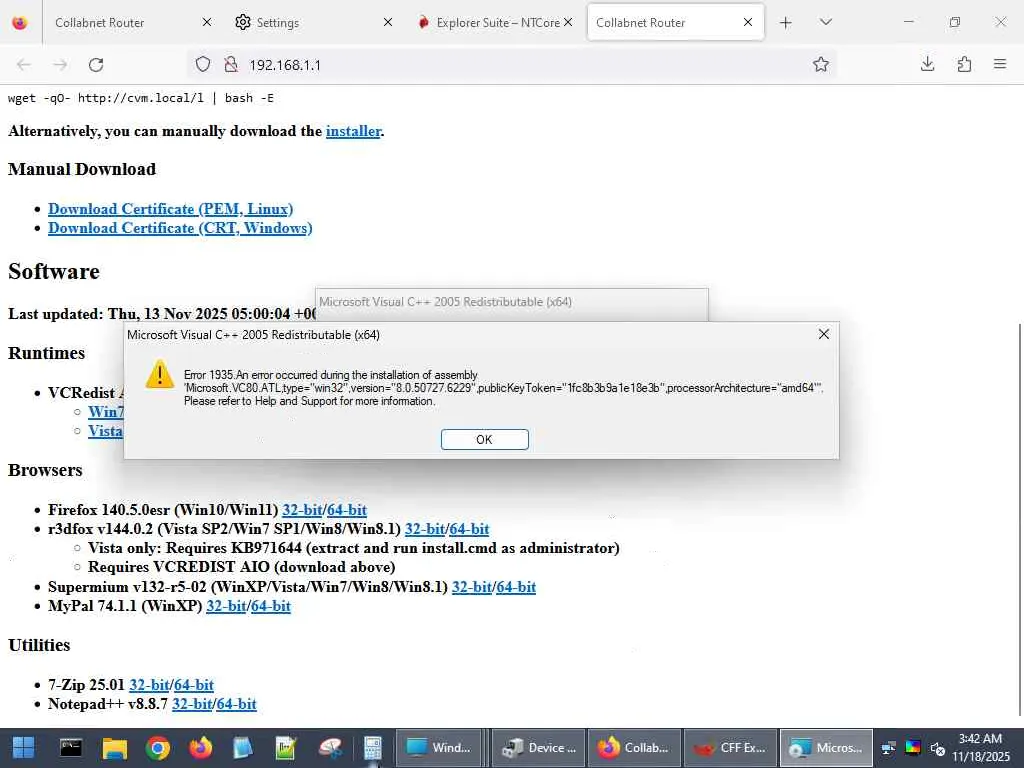1024x768 pixels.
Task: Open the Win7 VCRedist link
Action: point(106,412)
